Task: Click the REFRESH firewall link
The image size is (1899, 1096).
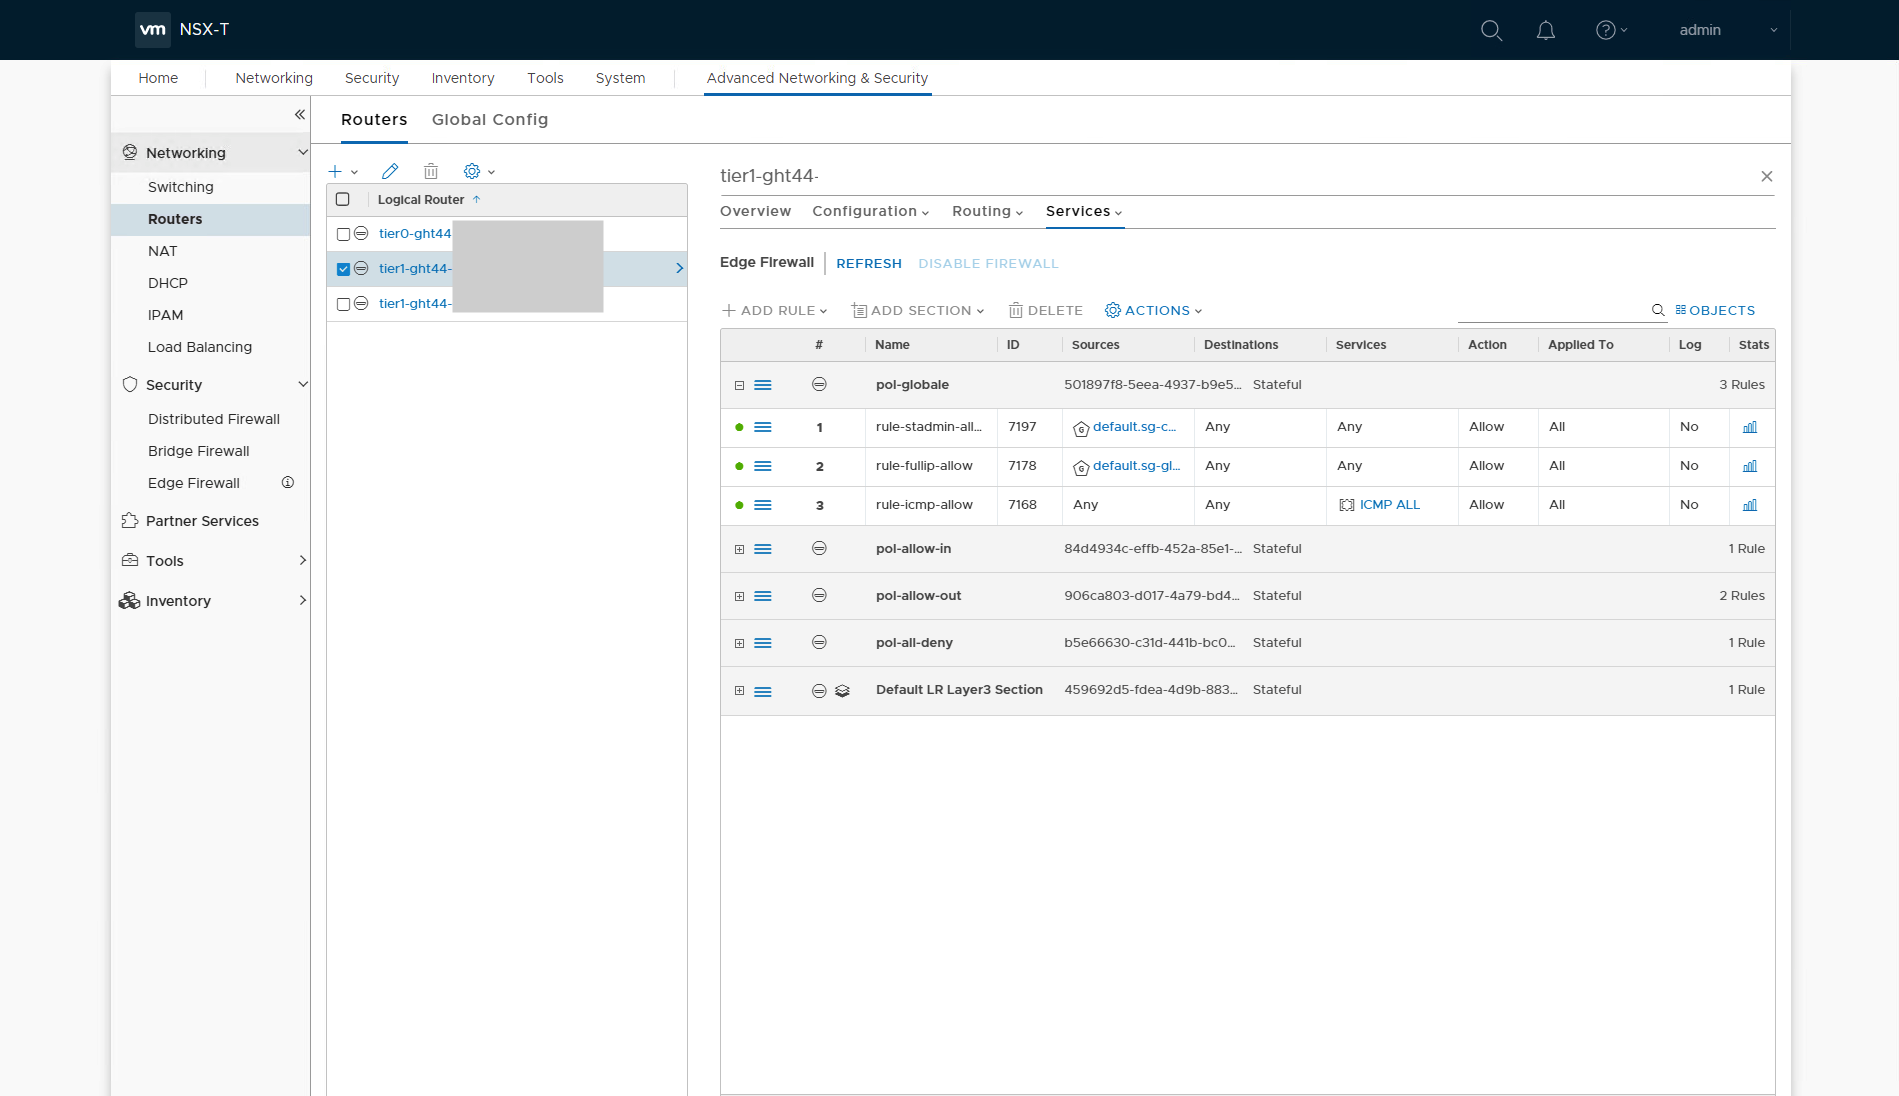Action: pos(869,264)
